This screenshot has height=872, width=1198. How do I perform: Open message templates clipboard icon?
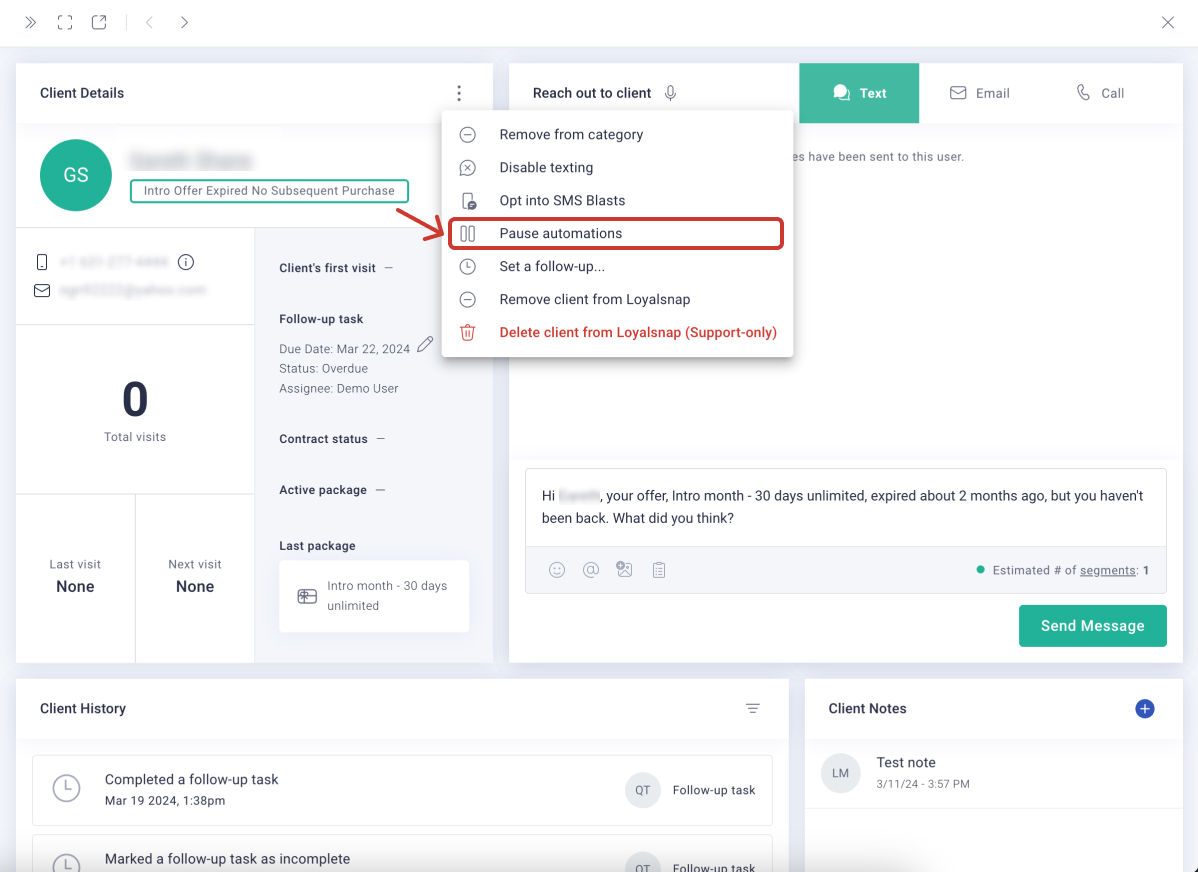(x=659, y=570)
